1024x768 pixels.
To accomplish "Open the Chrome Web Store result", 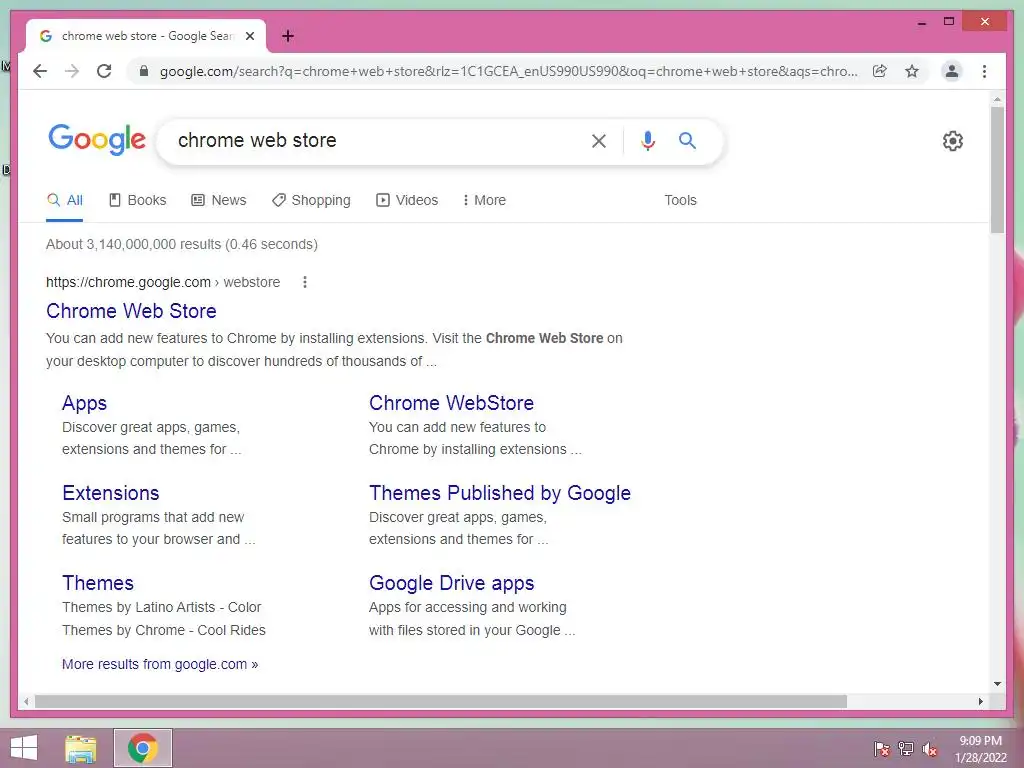I will [x=131, y=311].
